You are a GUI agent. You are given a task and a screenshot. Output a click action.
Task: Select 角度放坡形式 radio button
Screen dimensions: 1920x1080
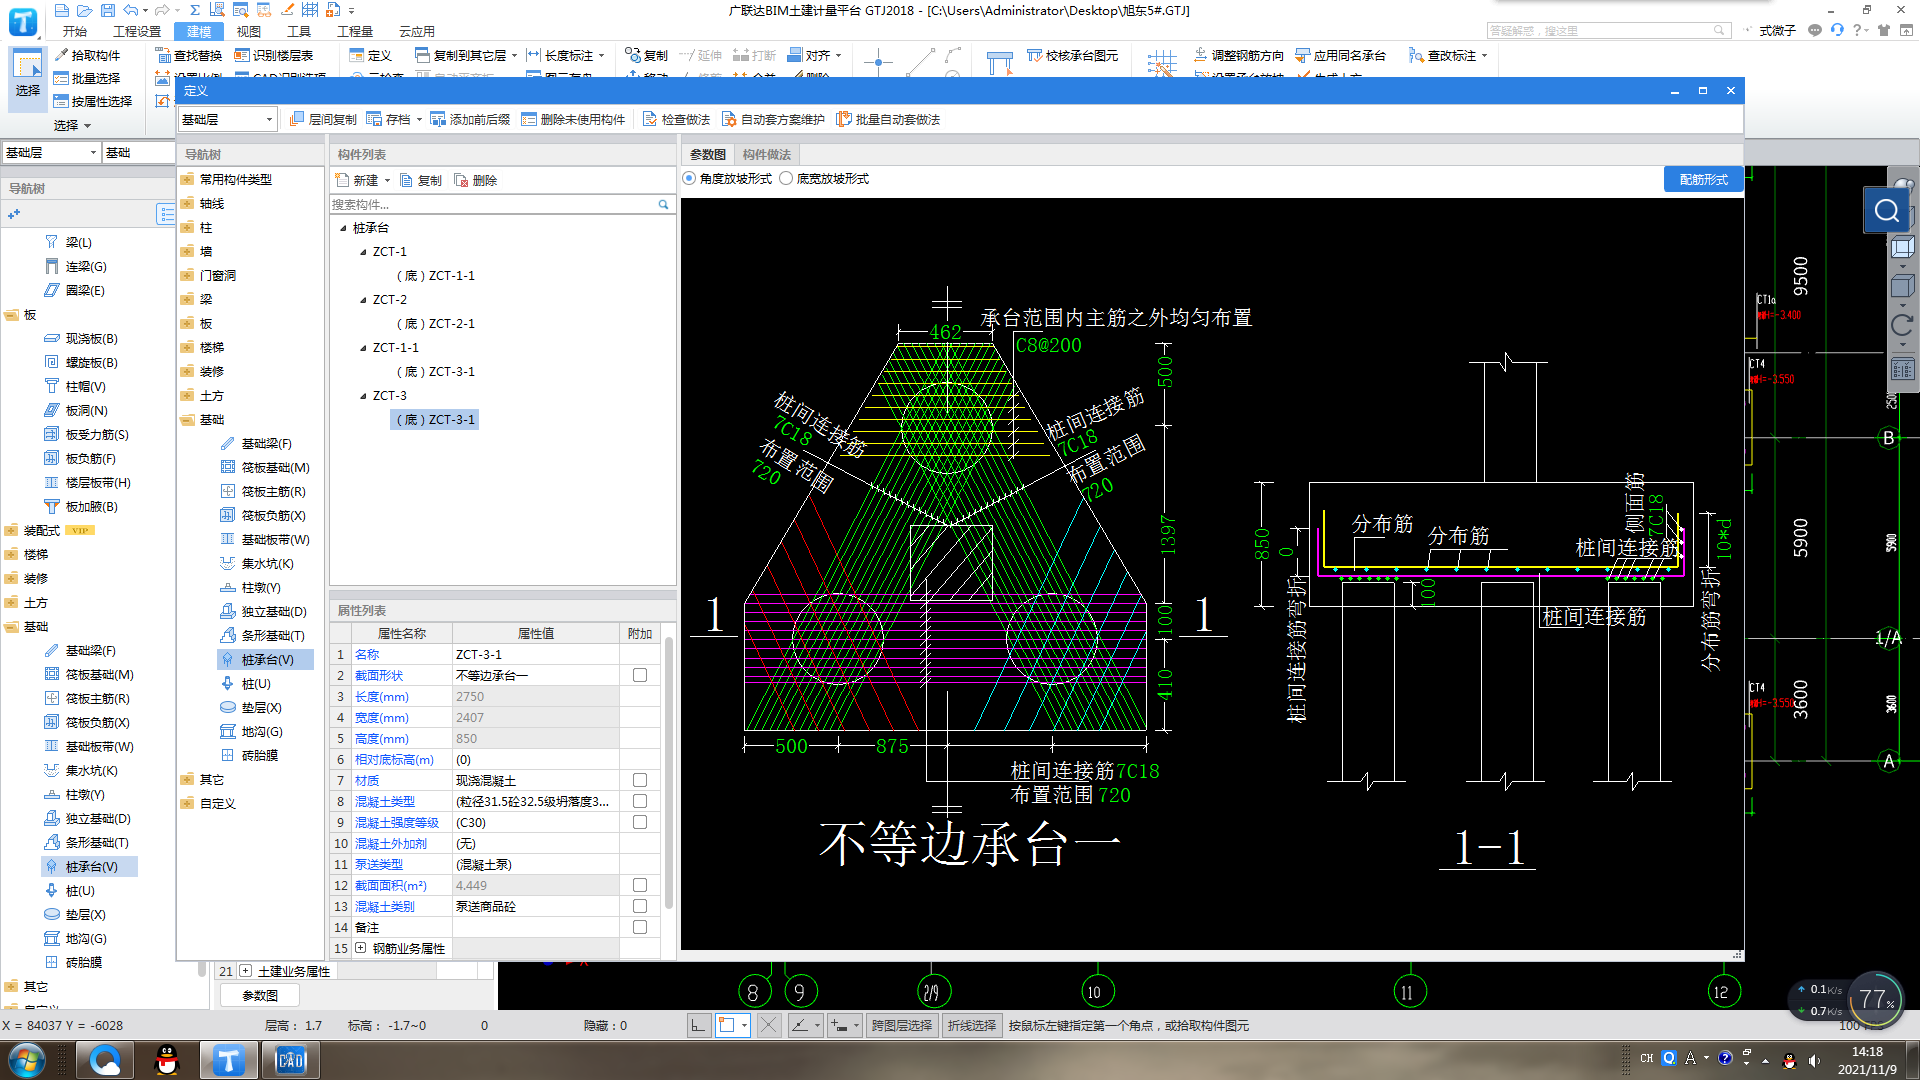click(x=689, y=178)
